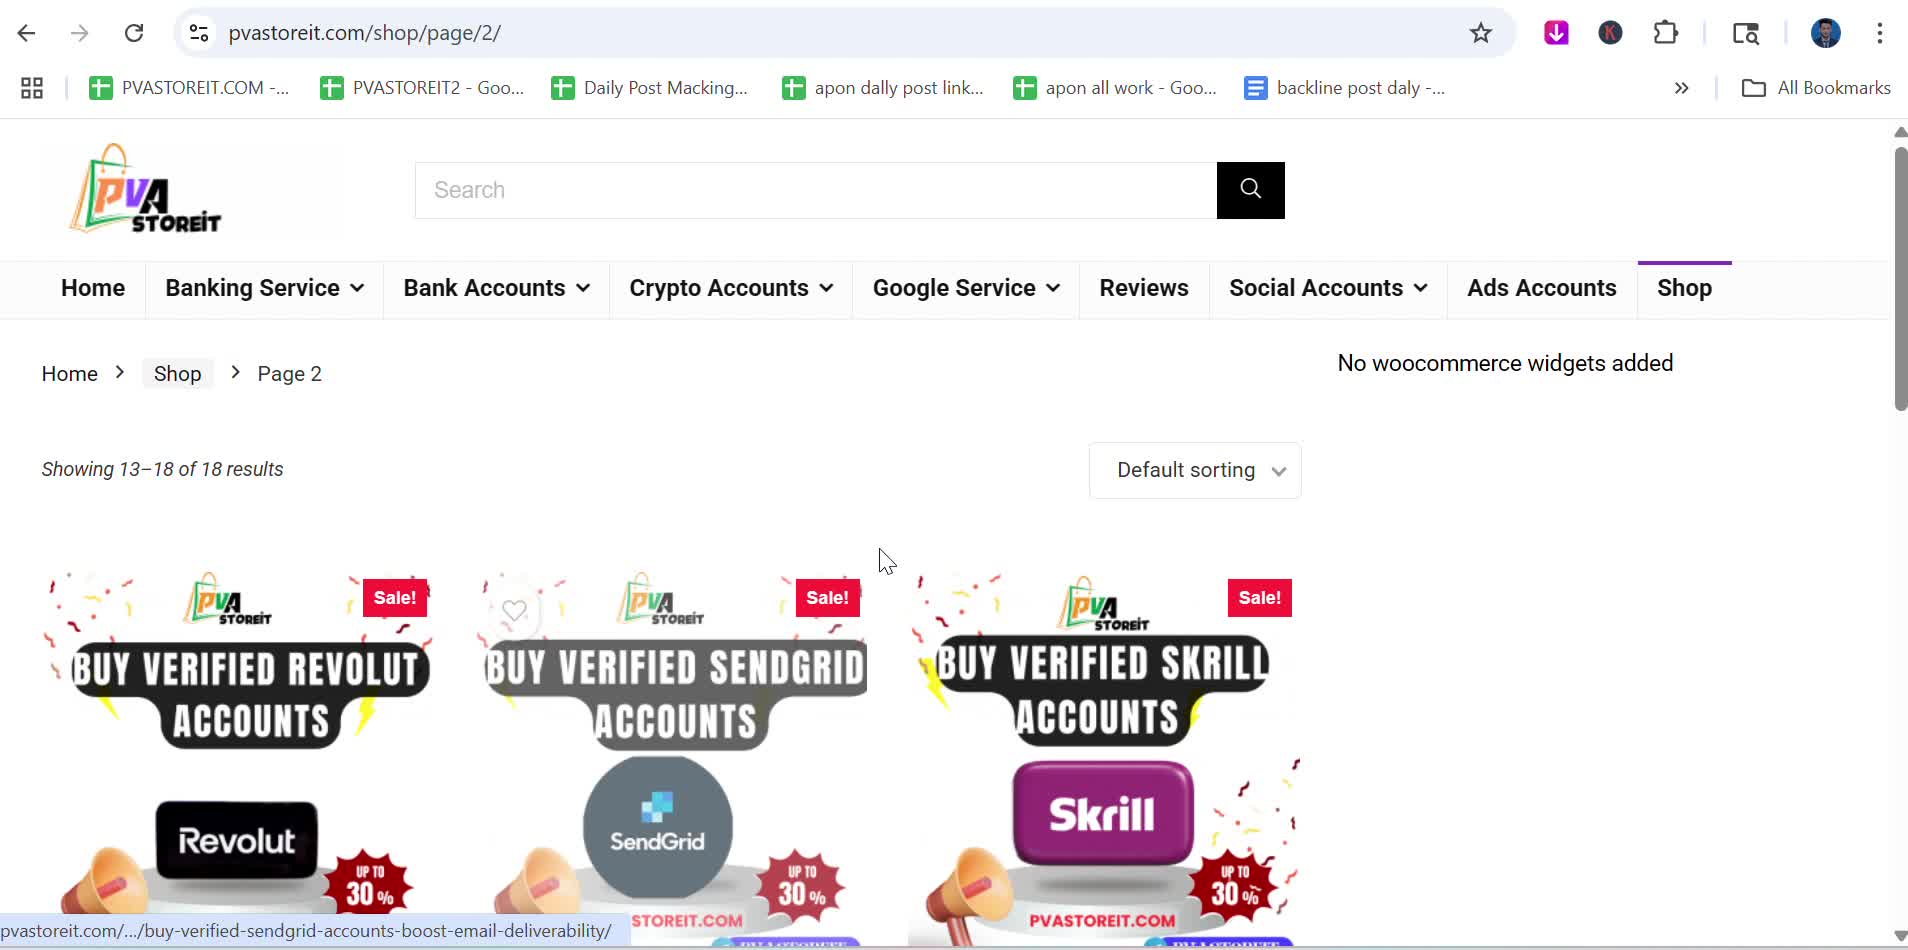Viewport: 1908px width, 950px height.
Task: View site information icon in address bar
Action: click(x=199, y=33)
